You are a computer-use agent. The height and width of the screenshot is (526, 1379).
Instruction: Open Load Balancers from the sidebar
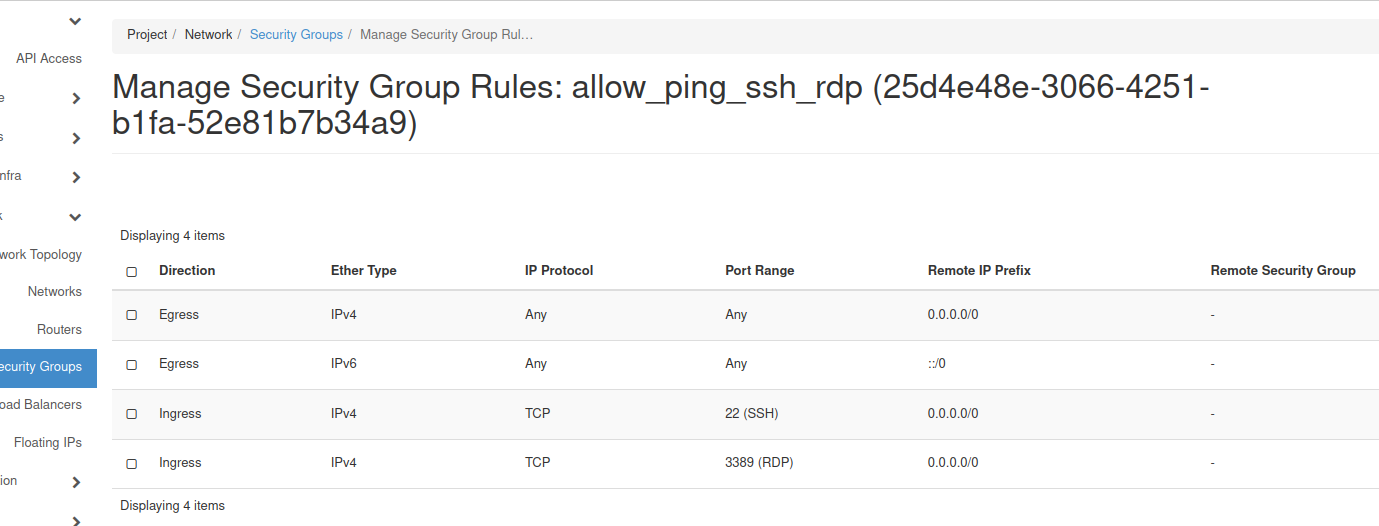coord(41,405)
